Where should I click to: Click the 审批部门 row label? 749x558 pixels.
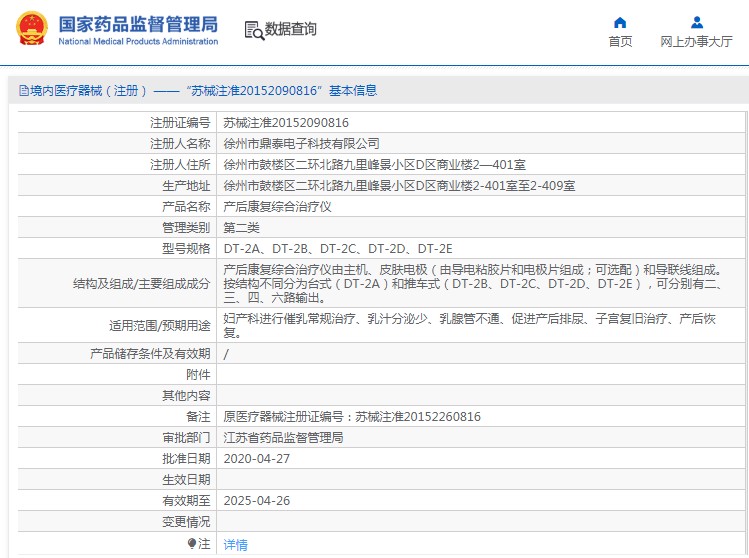click(186, 438)
